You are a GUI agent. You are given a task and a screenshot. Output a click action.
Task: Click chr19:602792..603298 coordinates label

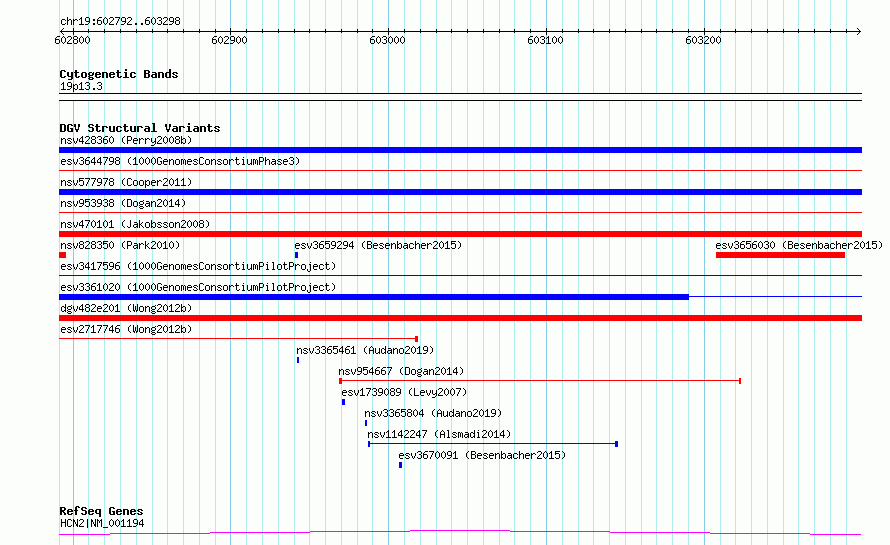pyautogui.click(x=120, y=22)
